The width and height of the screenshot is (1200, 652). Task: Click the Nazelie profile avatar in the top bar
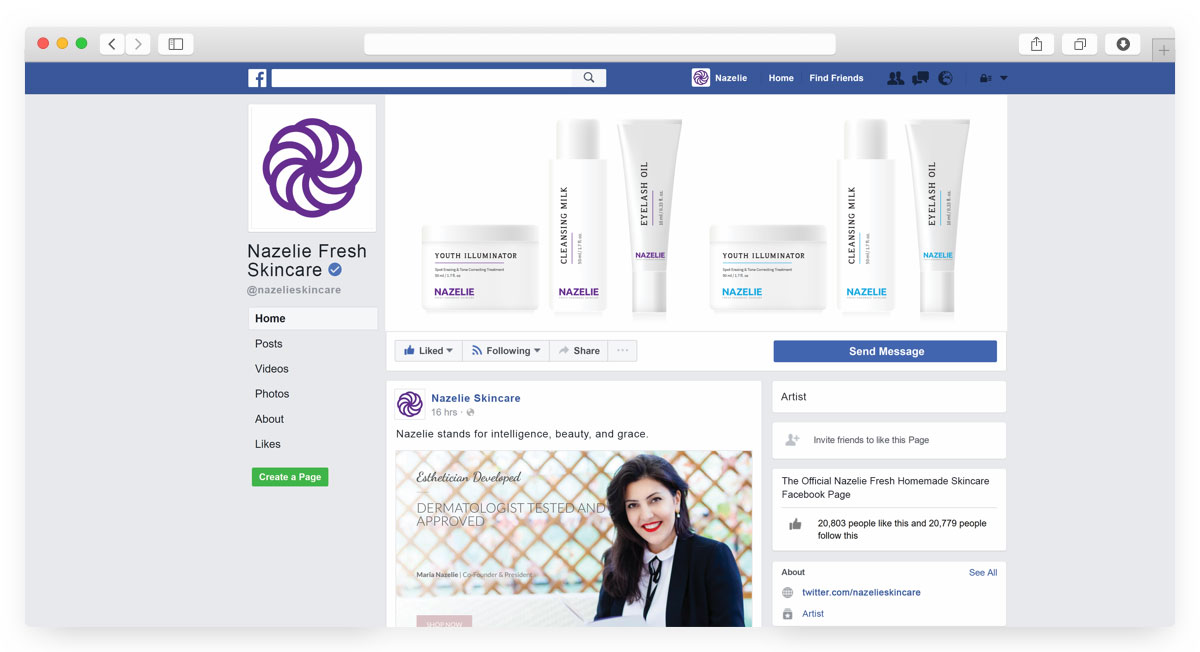pos(700,78)
